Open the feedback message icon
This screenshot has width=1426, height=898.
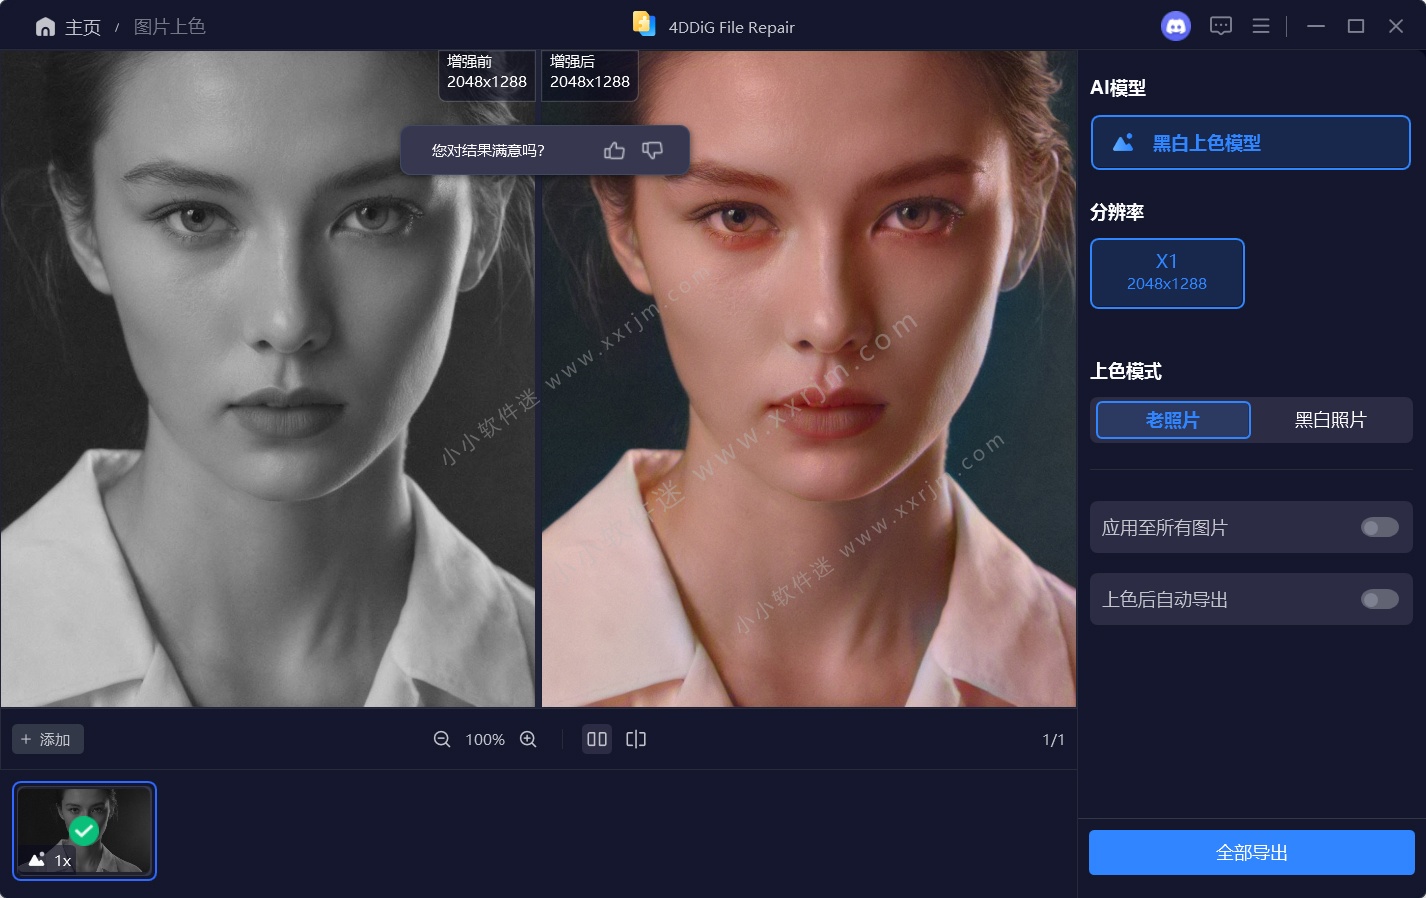tap(1220, 27)
